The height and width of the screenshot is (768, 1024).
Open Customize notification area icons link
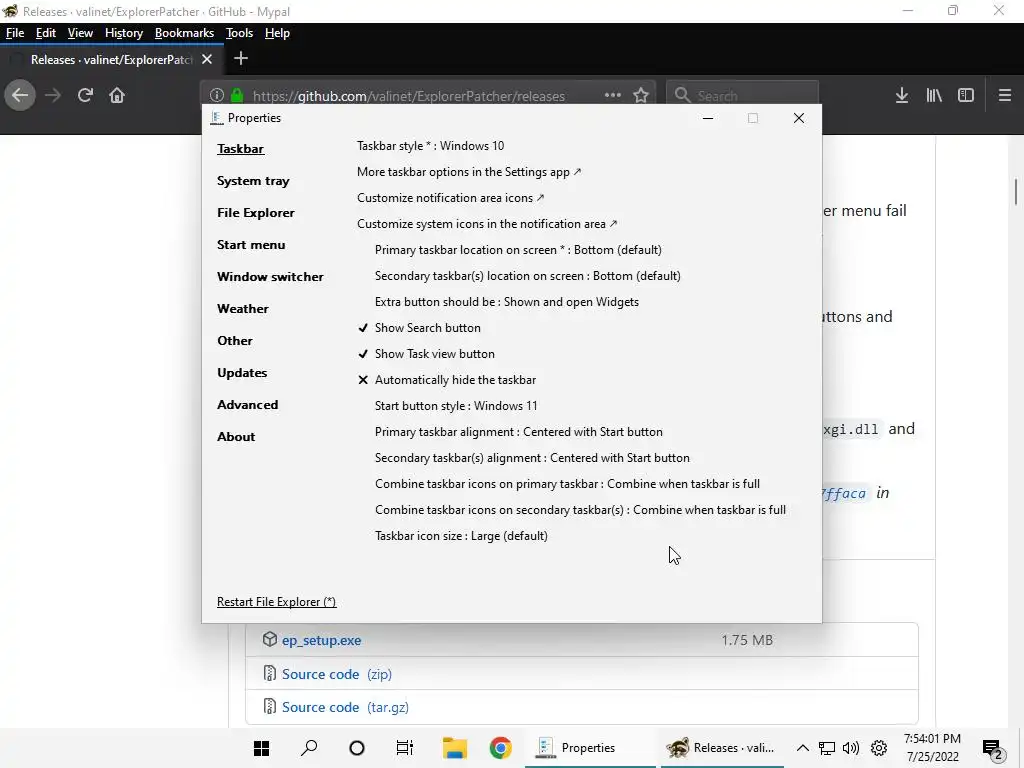click(450, 198)
